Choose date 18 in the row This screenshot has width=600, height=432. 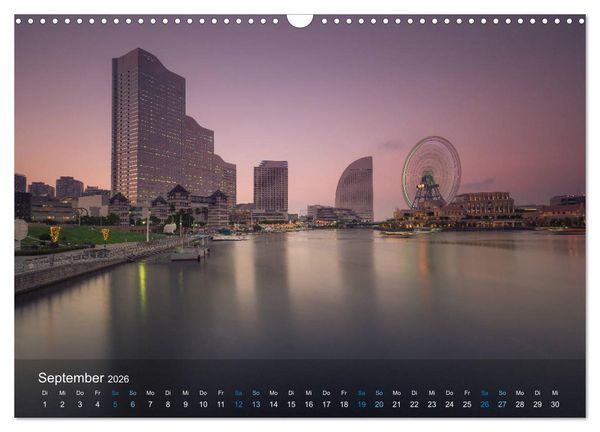[344, 404]
